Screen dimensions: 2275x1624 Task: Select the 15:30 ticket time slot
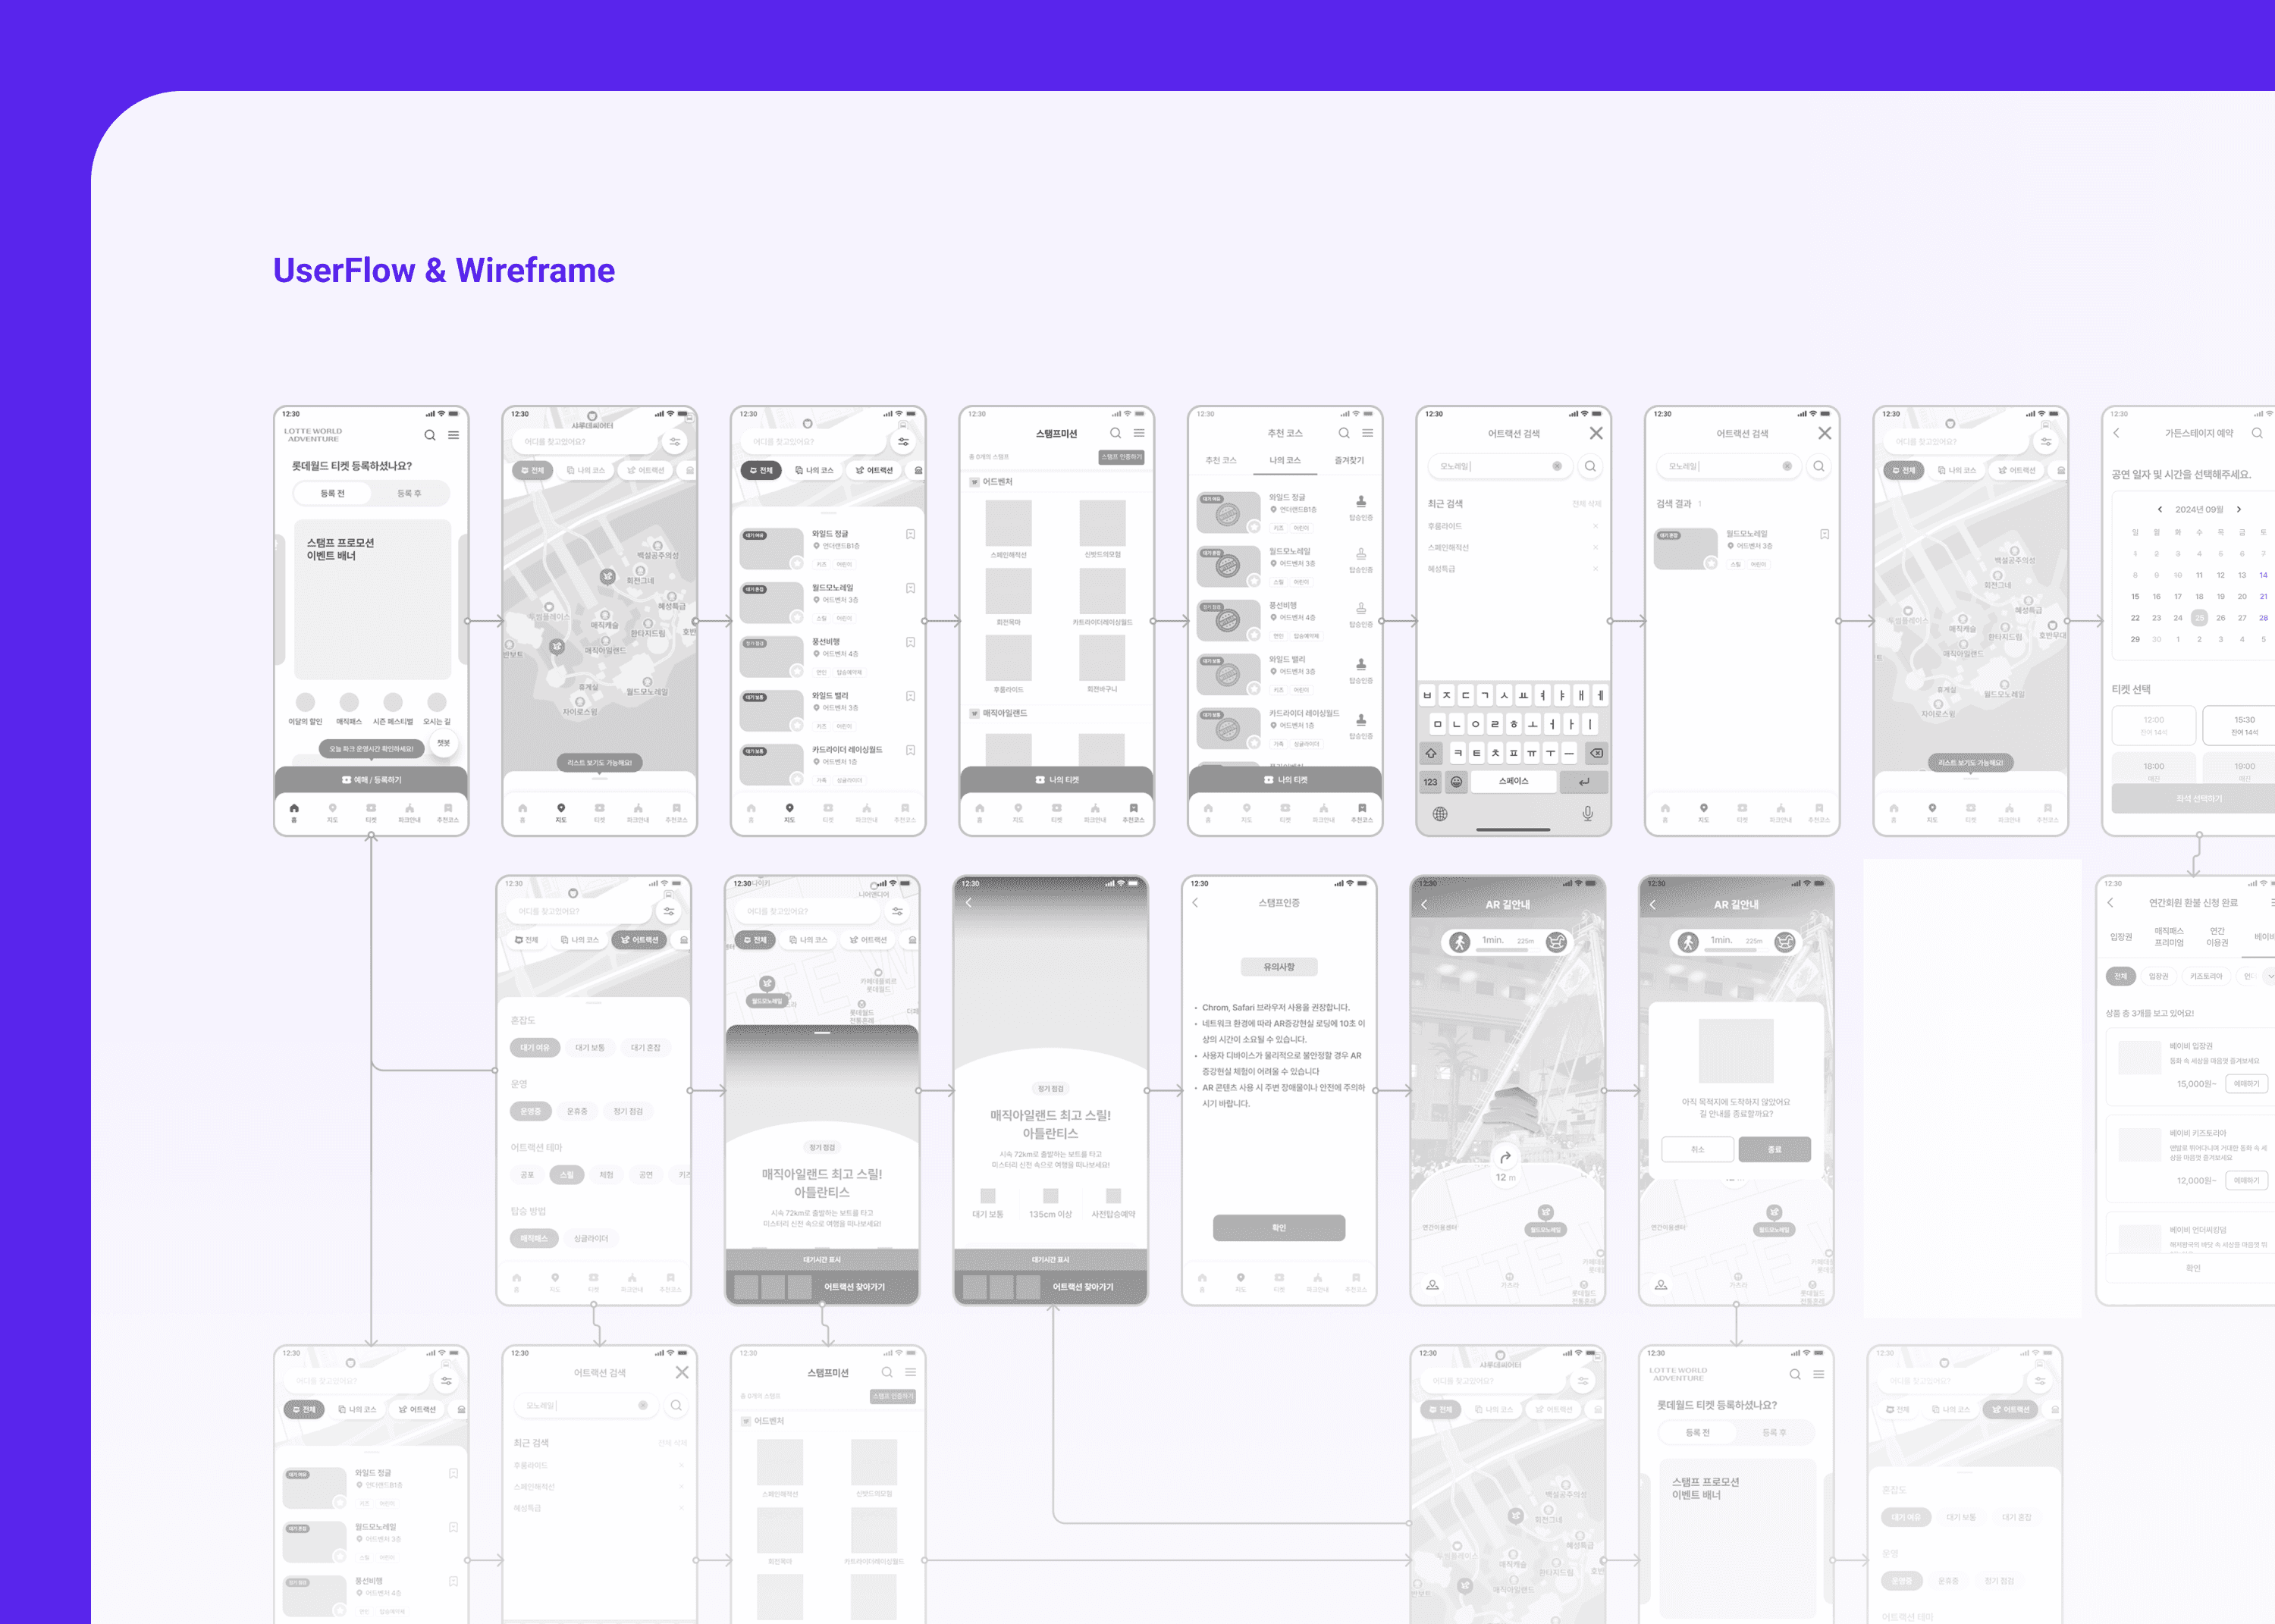(x=2244, y=725)
